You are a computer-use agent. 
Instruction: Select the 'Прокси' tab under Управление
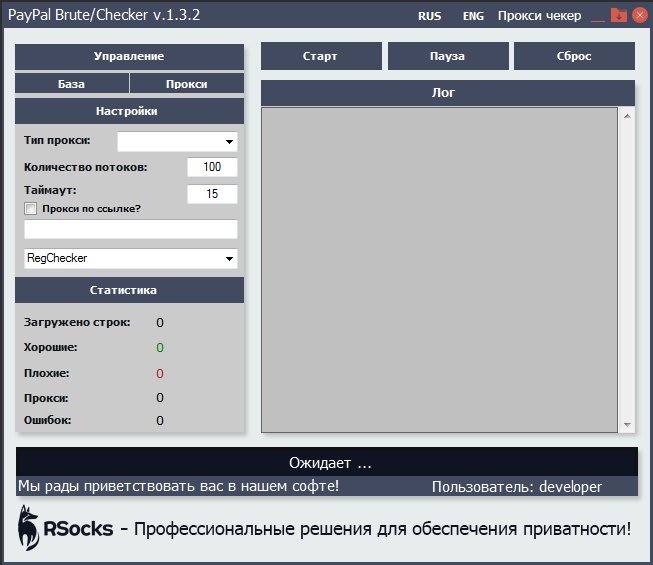(x=187, y=84)
